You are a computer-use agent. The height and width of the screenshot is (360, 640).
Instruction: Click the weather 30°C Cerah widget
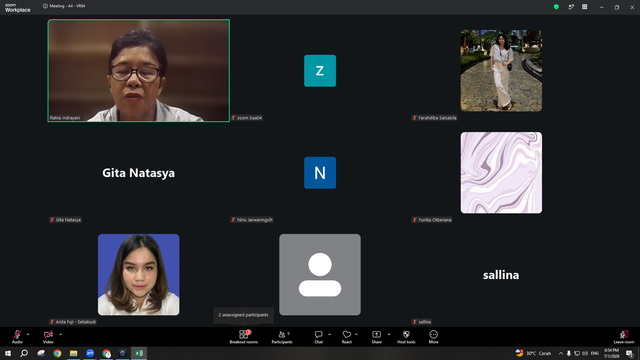[533, 353]
